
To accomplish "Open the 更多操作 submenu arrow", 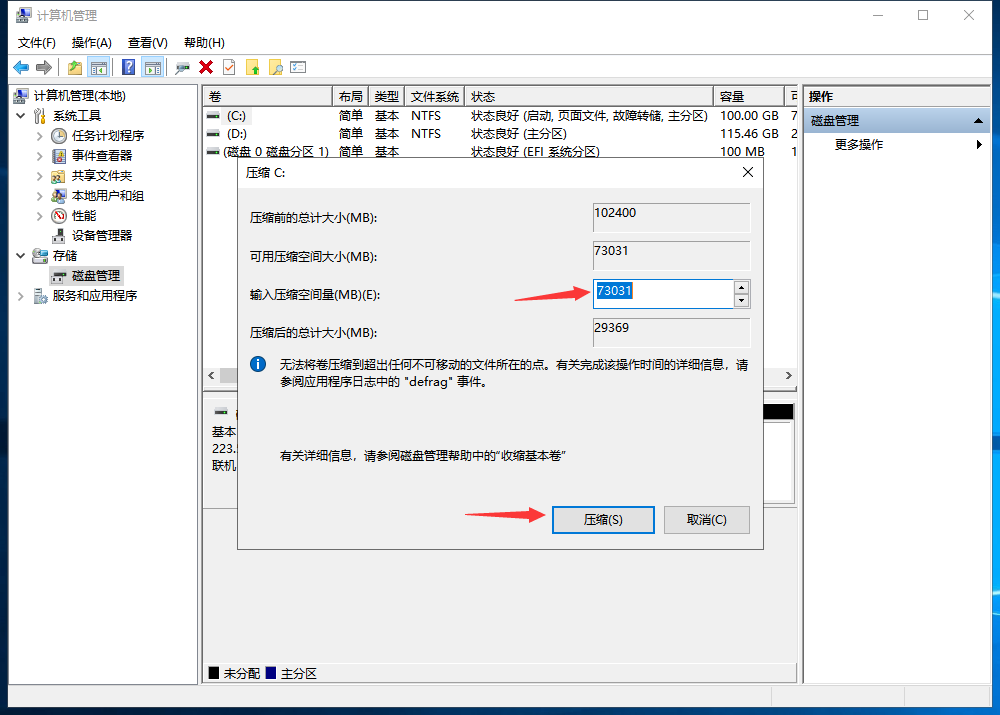I will tap(978, 143).
